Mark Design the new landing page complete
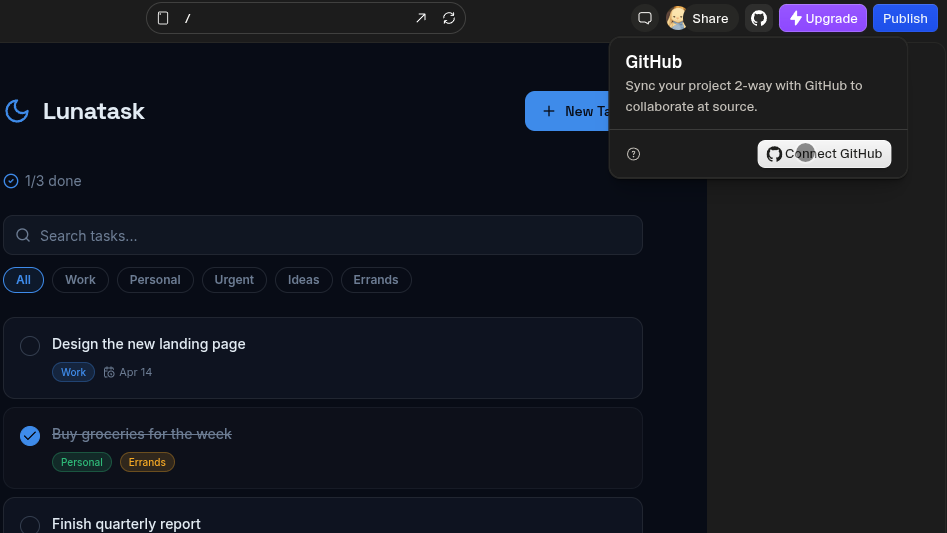The height and width of the screenshot is (533, 947). coord(30,346)
